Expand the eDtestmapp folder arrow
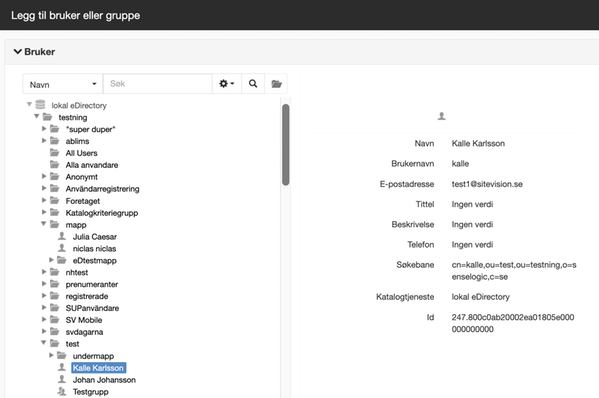This screenshot has height=398, width=599. tap(51, 260)
